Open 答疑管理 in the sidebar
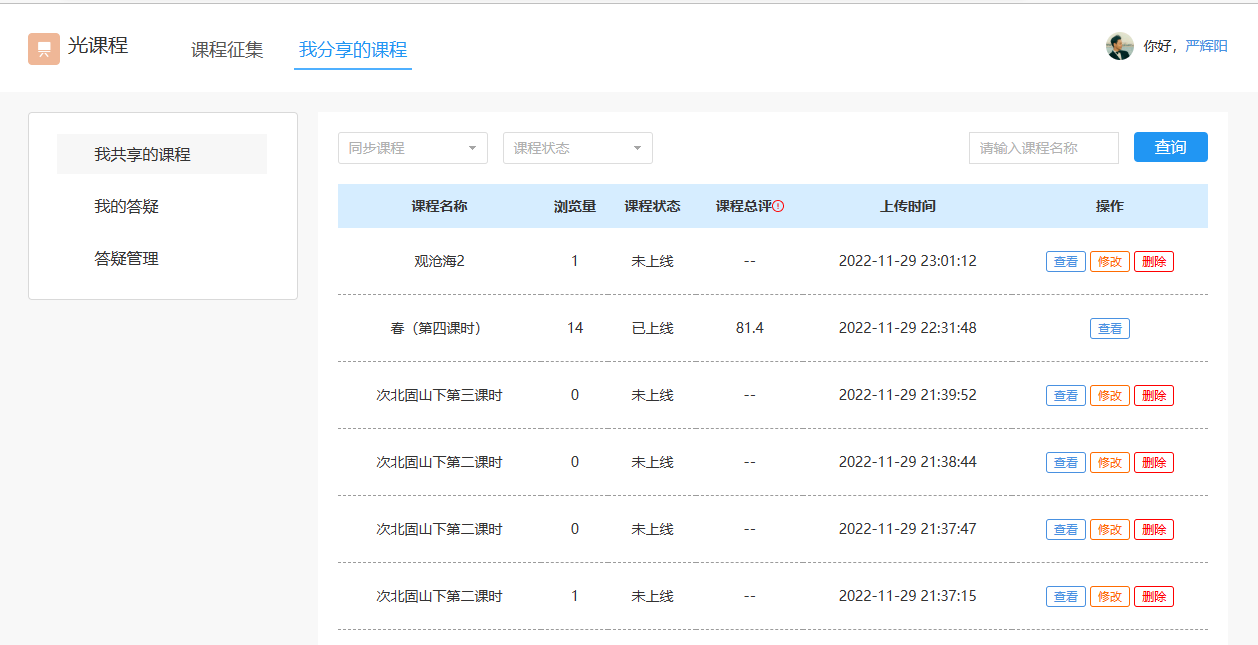Viewport: 1258px width, 645px height. (127, 259)
